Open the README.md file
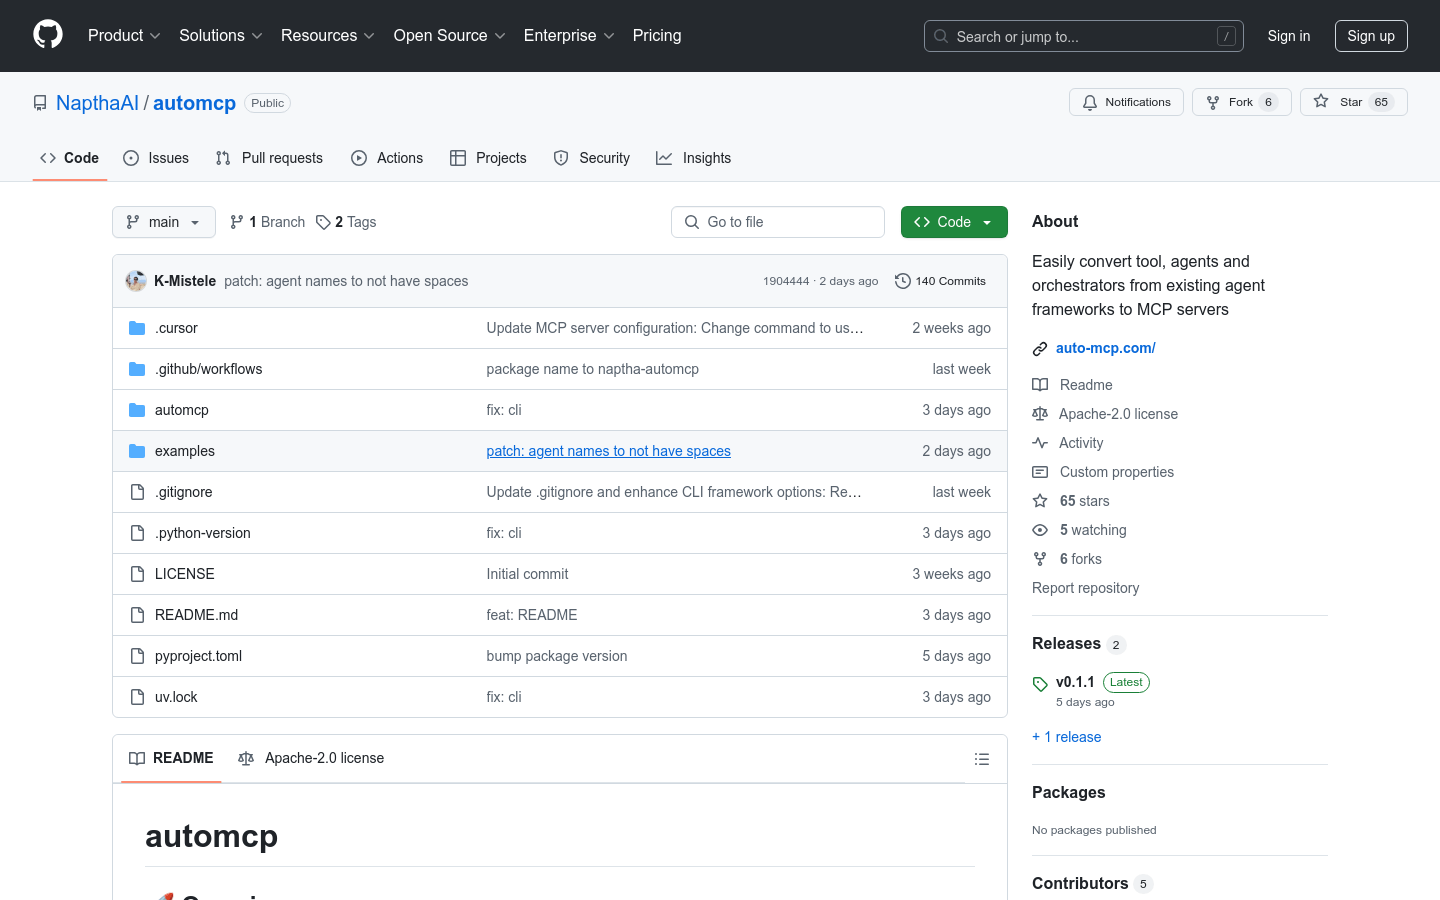Image resolution: width=1440 pixels, height=900 pixels. pos(197,615)
